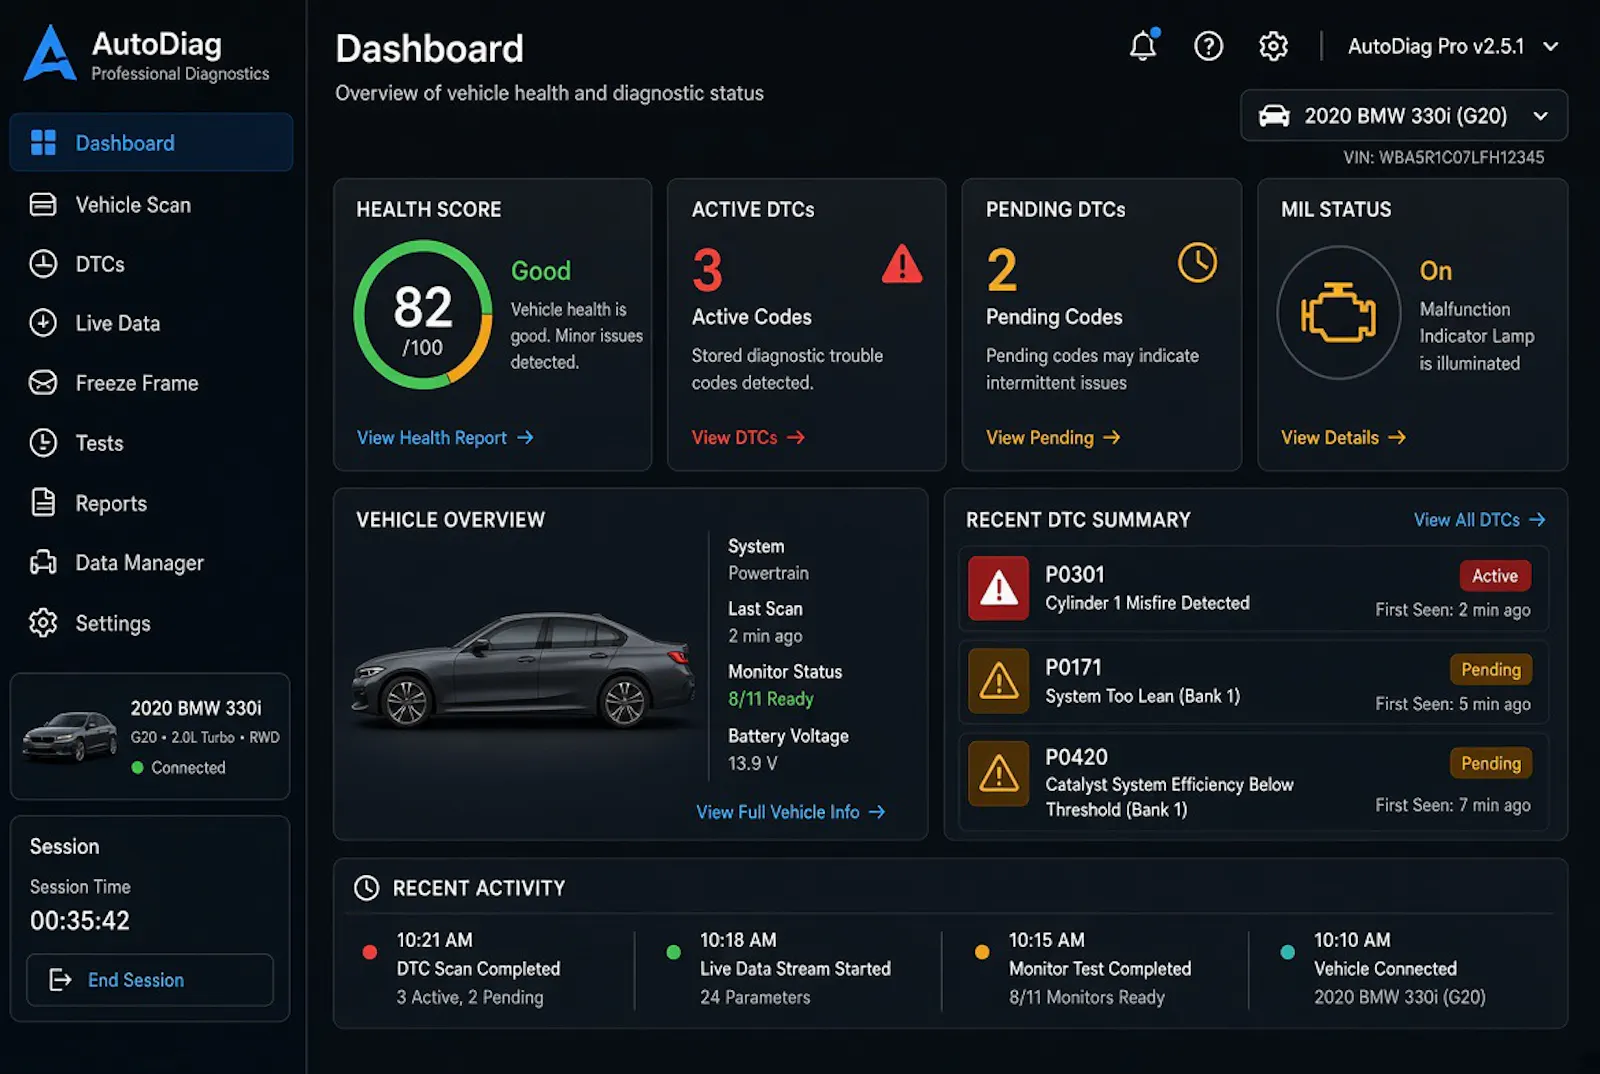Click the '8/11 Ready' monitor status value
This screenshot has width=1600, height=1074.
point(771,699)
